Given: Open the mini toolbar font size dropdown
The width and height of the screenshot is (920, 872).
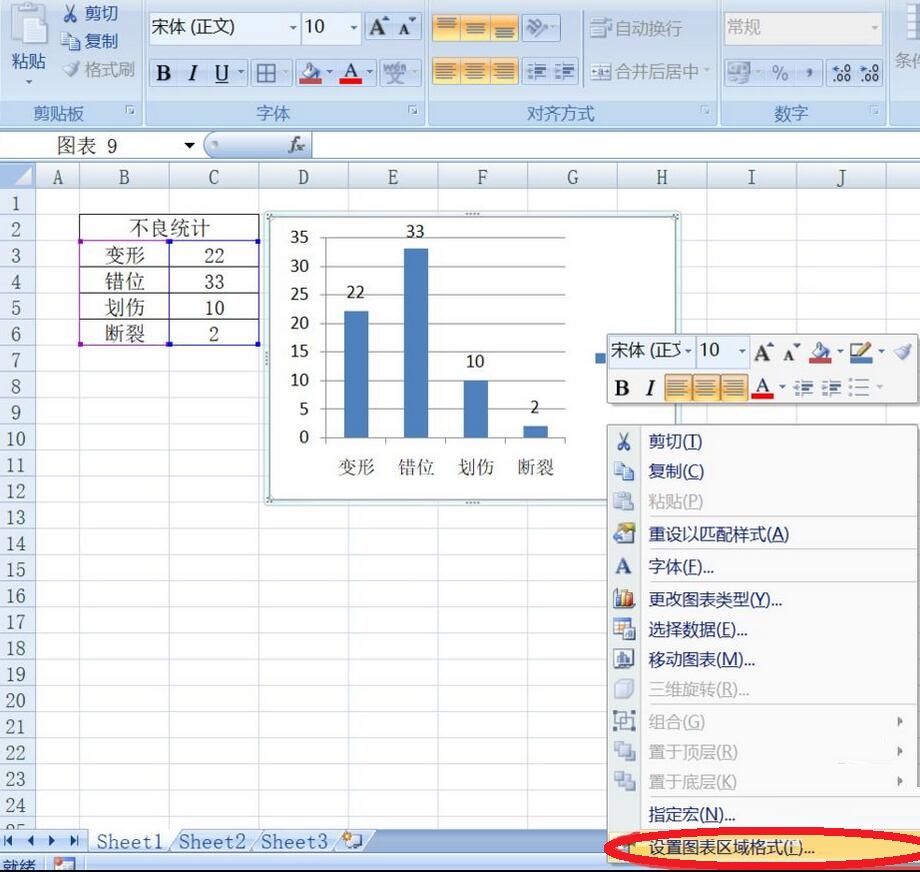Looking at the screenshot, I should 742,351.
